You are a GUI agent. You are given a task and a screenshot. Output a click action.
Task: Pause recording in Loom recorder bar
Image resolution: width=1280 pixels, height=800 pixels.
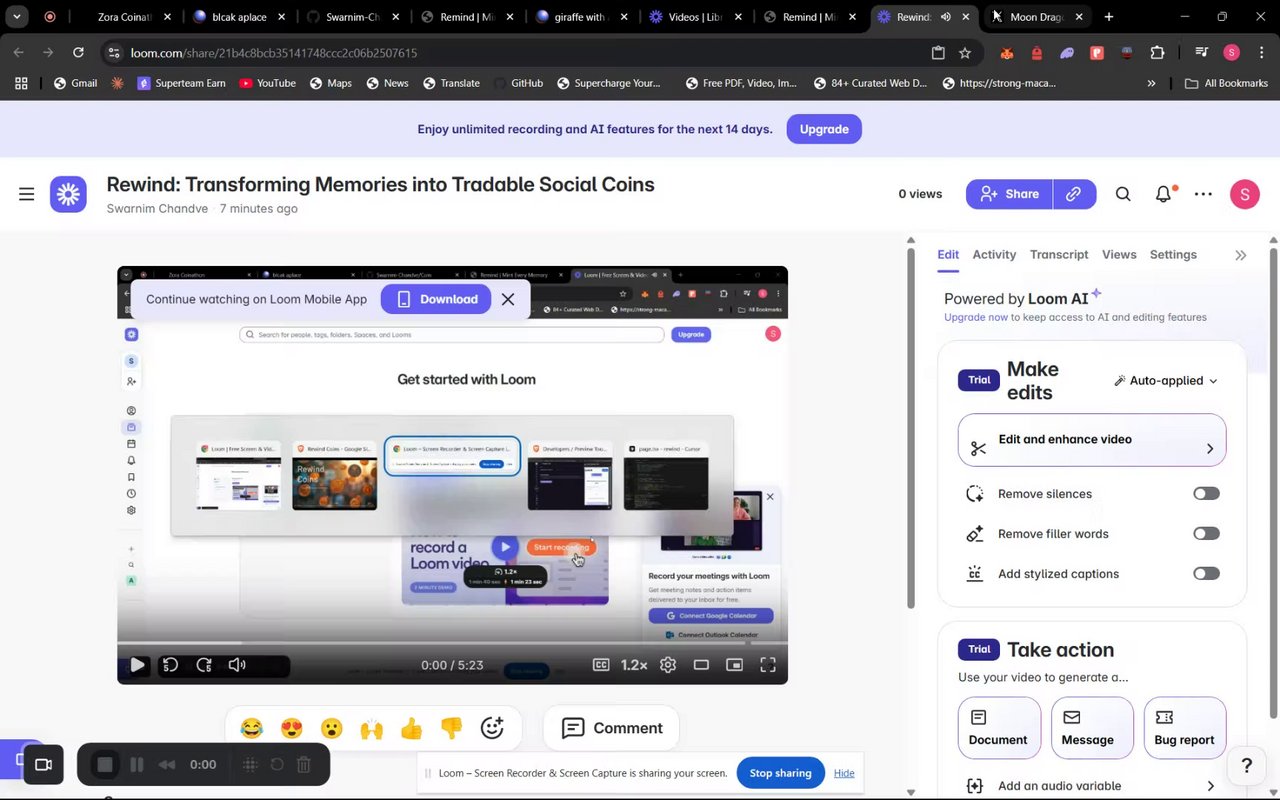[x=137, y=765]
